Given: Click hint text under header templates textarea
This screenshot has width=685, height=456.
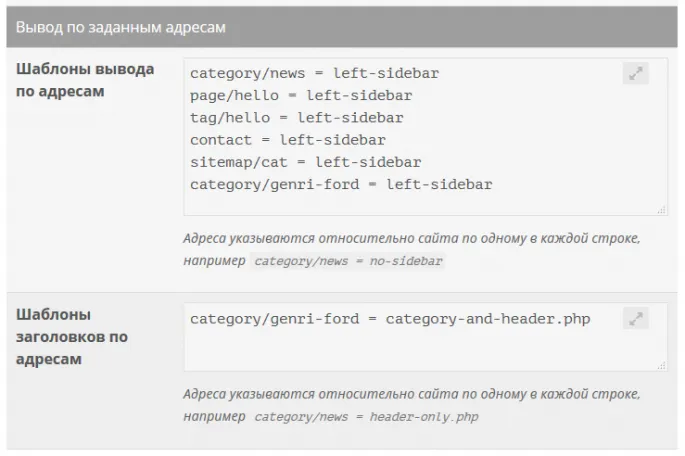Looking at the screenshot, I should 411,394.
